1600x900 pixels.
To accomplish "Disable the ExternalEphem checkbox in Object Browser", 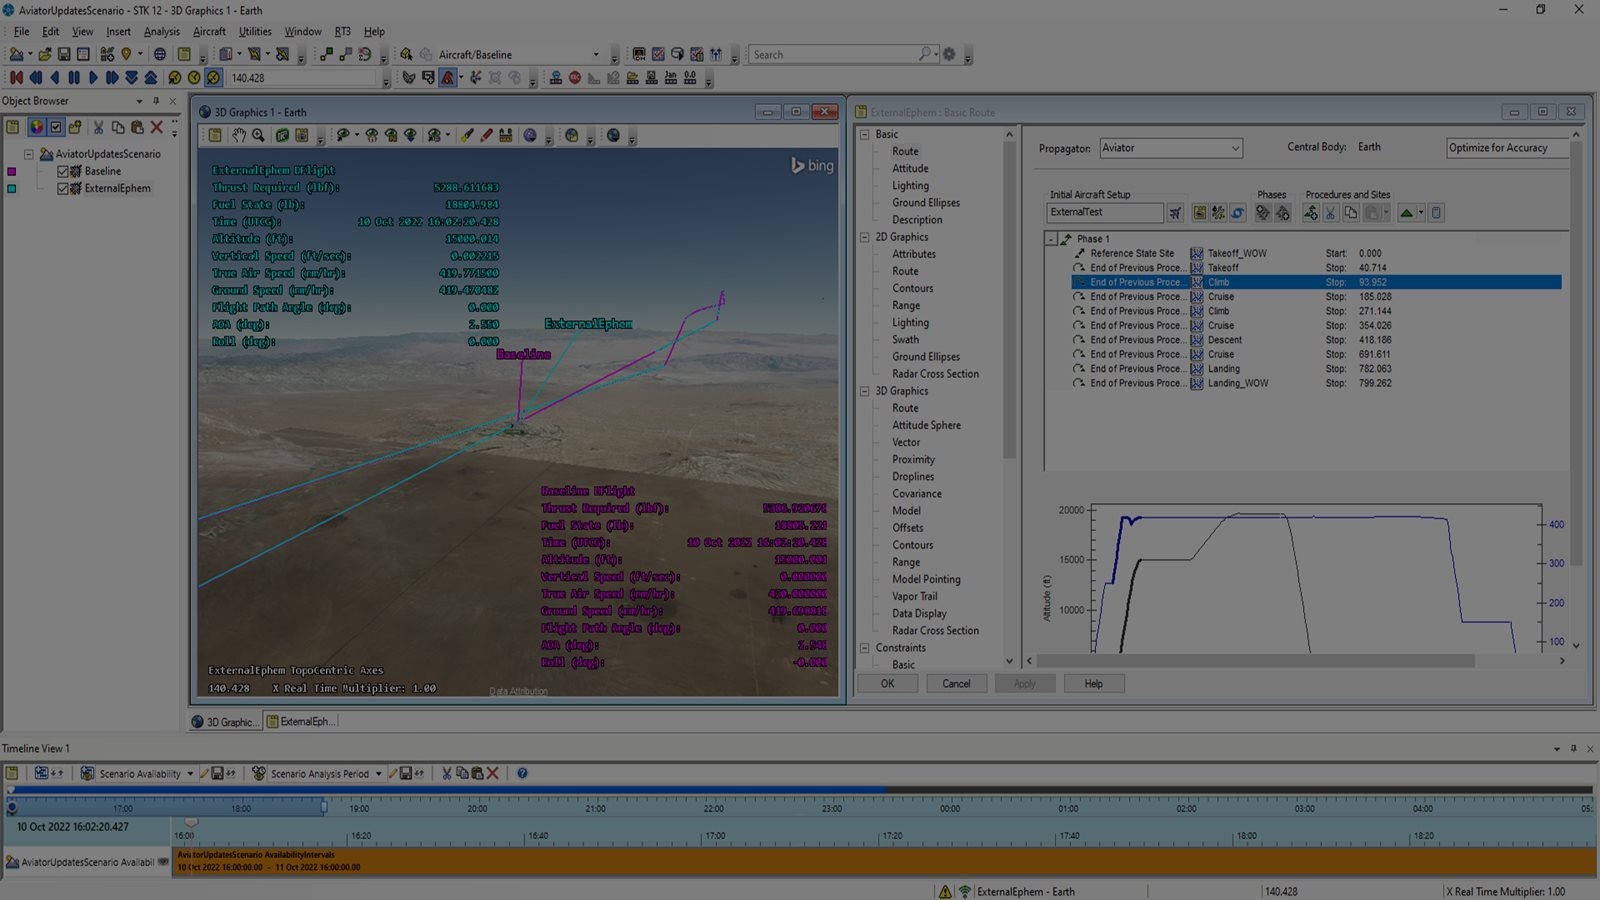I will tap(63, 188).
